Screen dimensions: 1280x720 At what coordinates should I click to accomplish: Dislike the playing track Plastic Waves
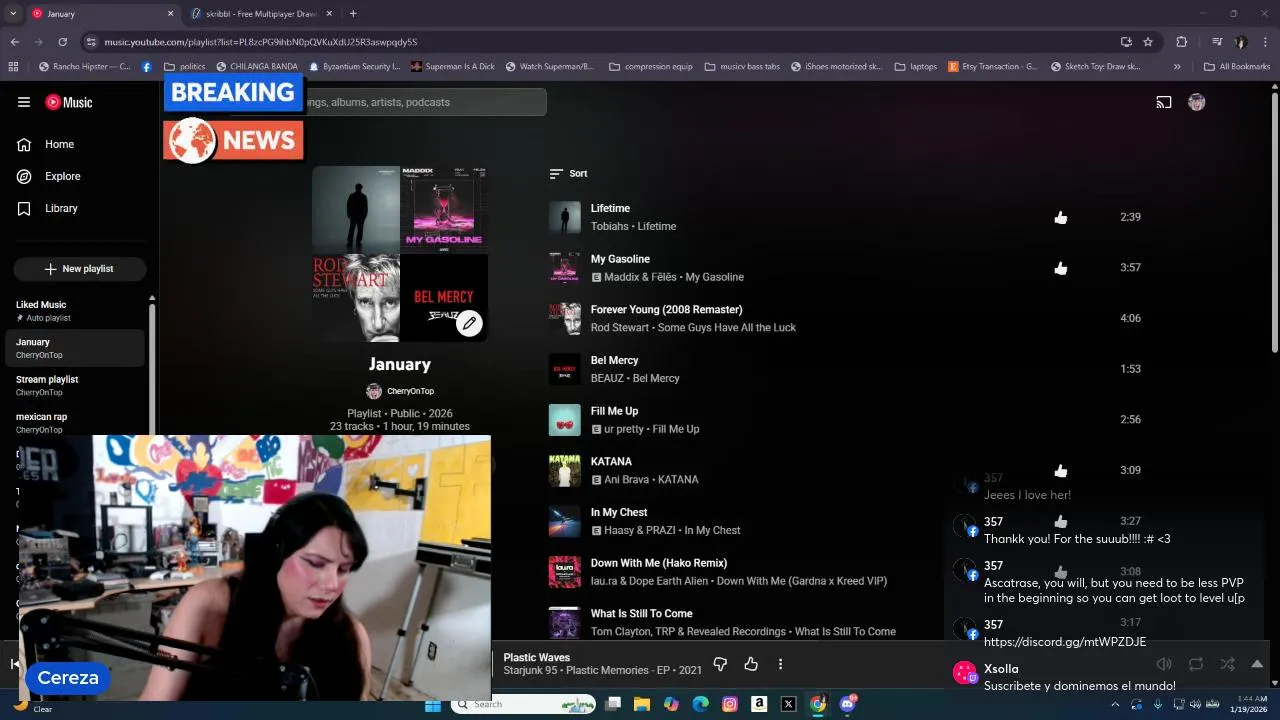720,664
